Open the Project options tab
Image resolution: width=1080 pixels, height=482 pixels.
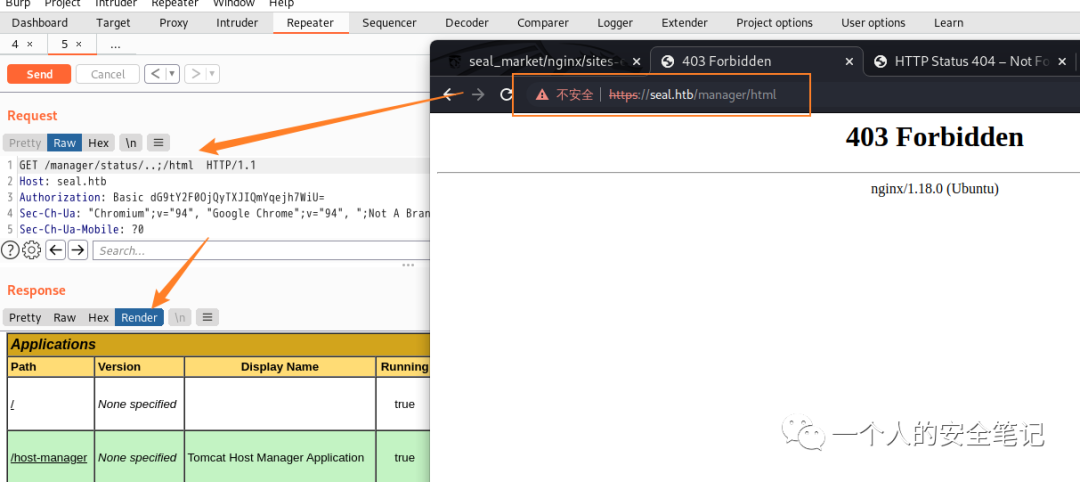pyautogui.click(x=774, y=23)
